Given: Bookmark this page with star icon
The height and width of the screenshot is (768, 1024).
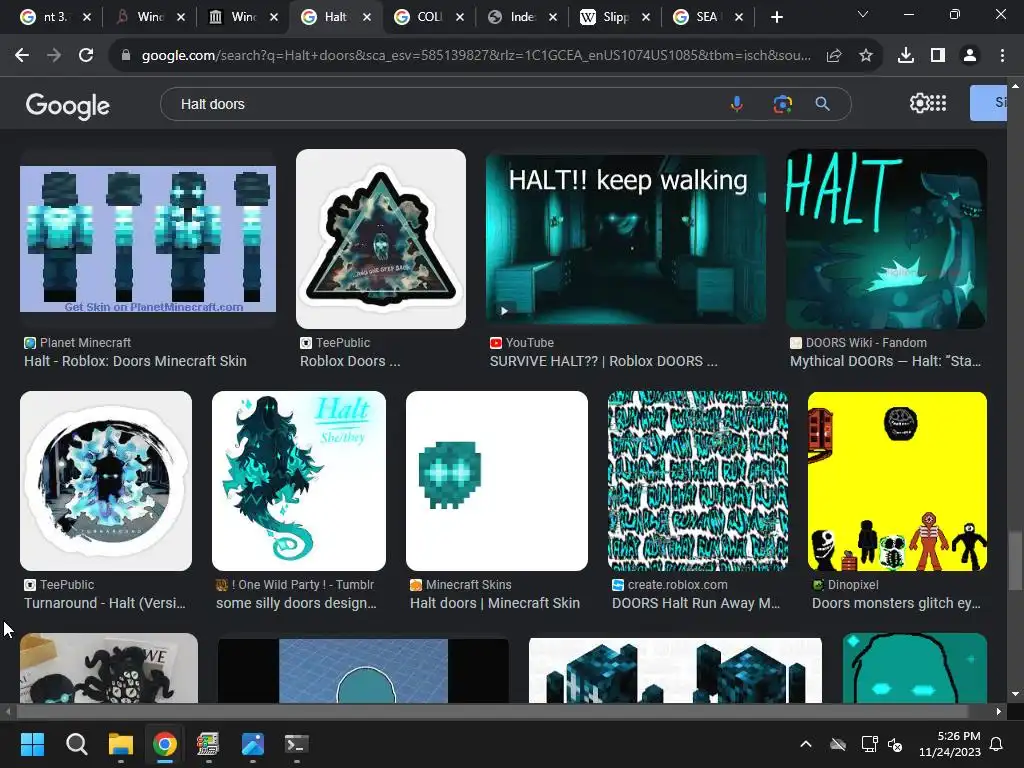Looking at the screenshot, I should click(x=866, y=56).
